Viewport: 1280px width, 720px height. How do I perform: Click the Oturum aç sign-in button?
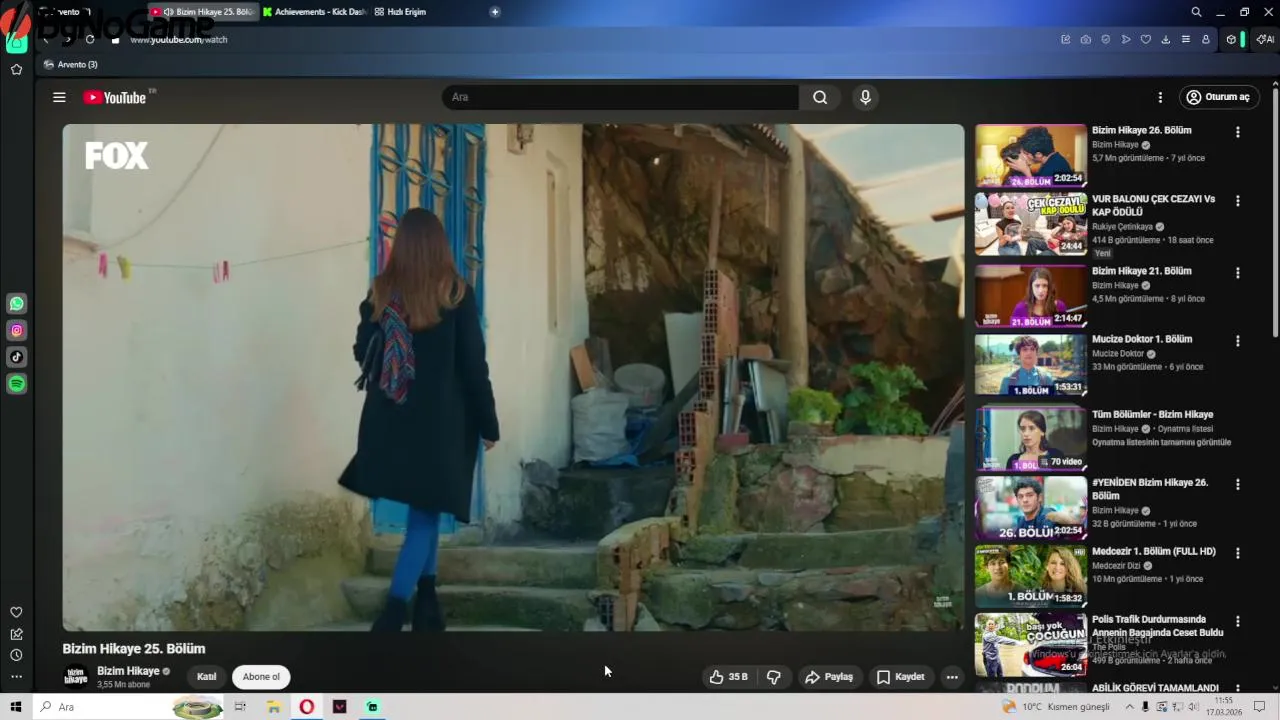pos(1218,97)
